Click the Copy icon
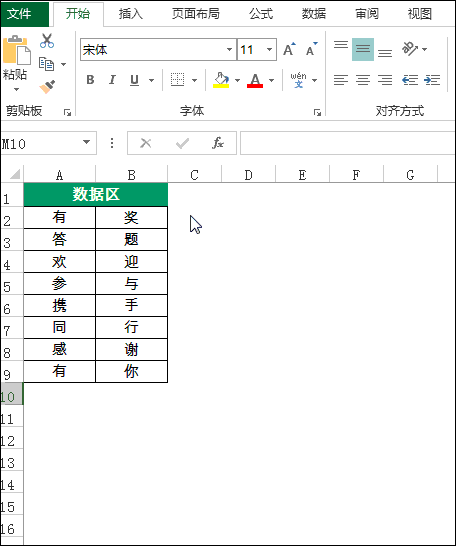This screenshot has height=546, width=456. click(x=46, y=64)
